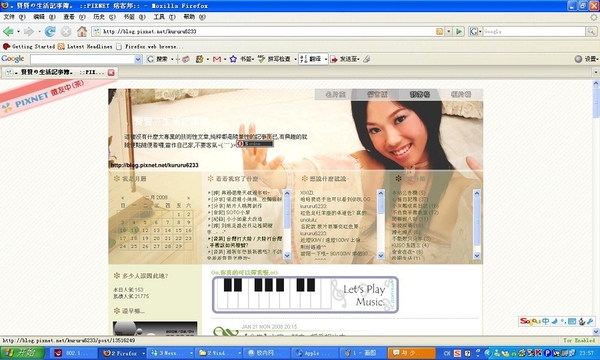This screenshot has width=600, height=360.
Task: Open the address bar URL history dropdown
Action: click(x=449, y=31)
